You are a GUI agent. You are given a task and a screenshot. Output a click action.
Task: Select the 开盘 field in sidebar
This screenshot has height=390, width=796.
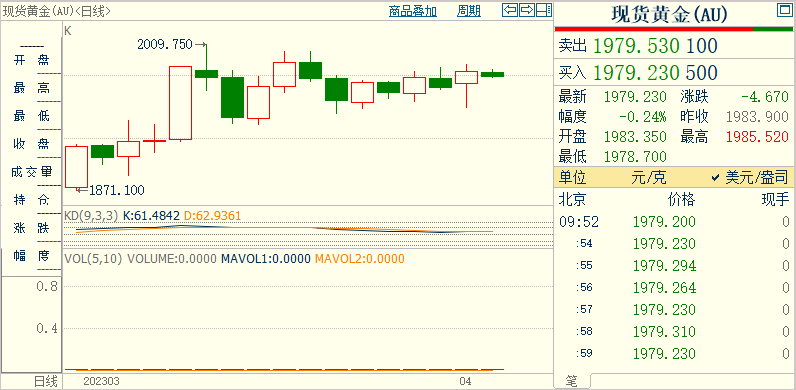click(x=31, y=60)
